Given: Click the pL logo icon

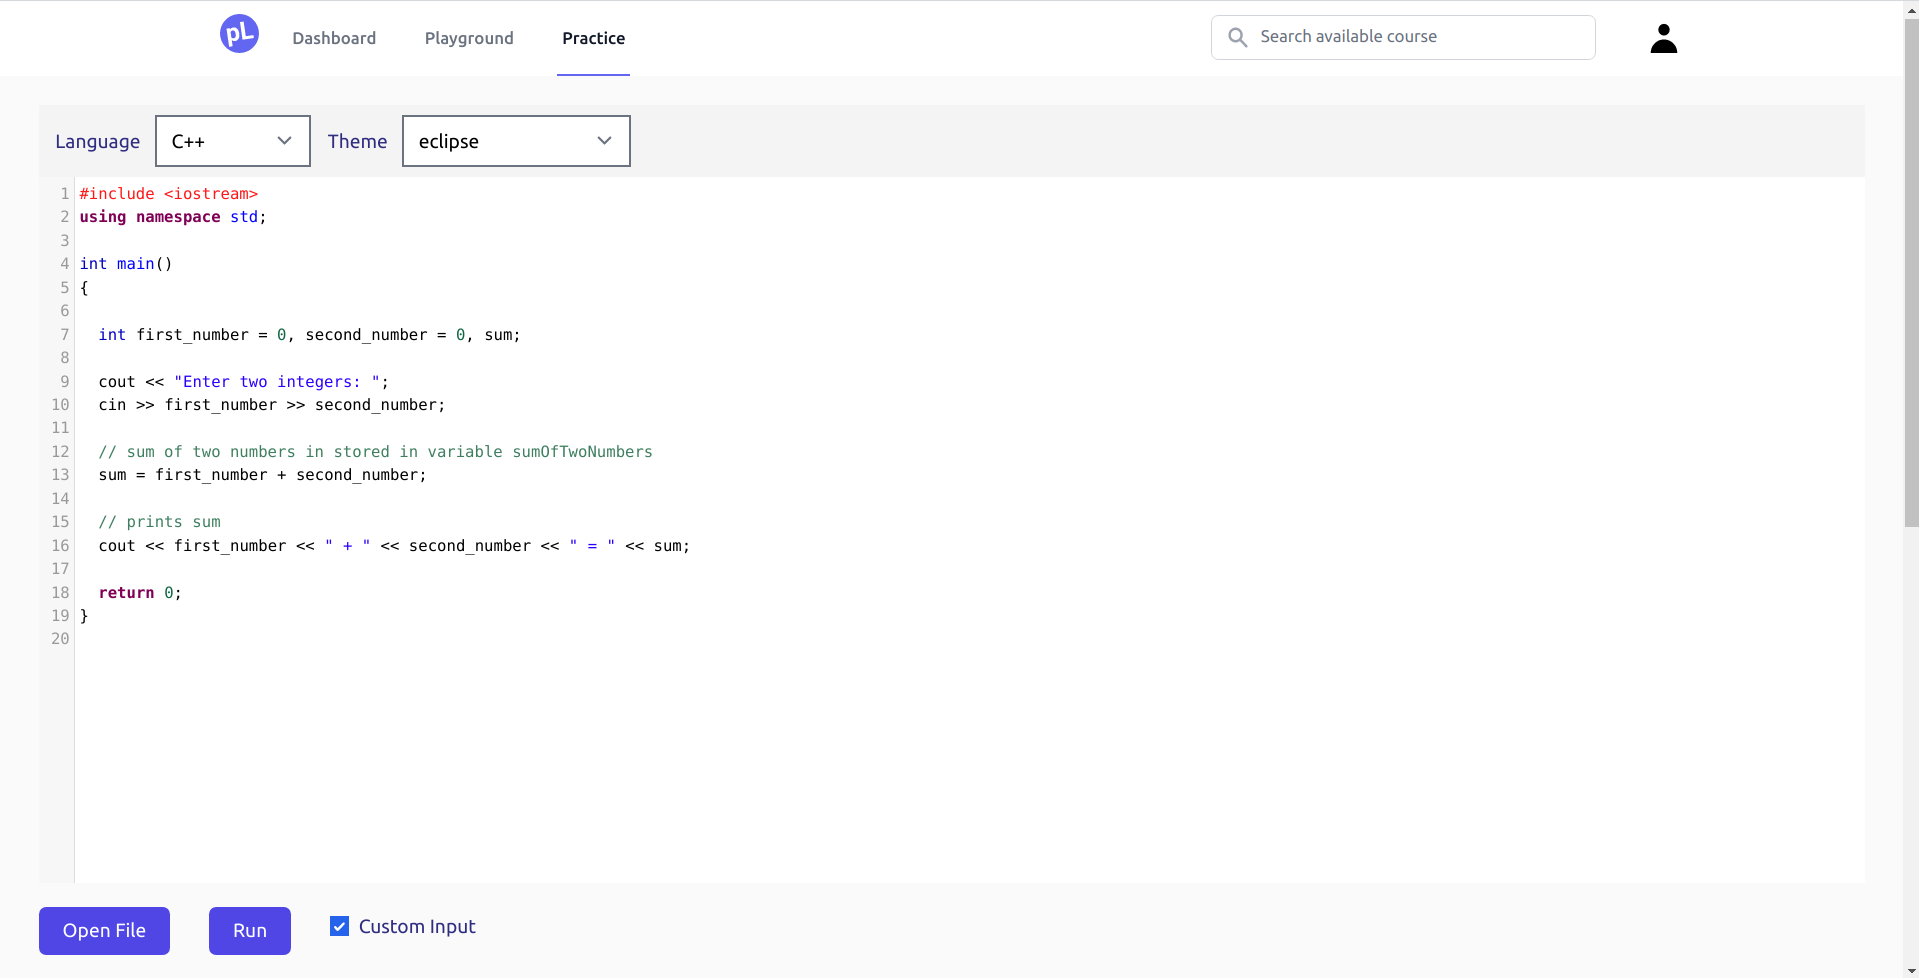Looking at the screenshot, I should tap(239, 34).
